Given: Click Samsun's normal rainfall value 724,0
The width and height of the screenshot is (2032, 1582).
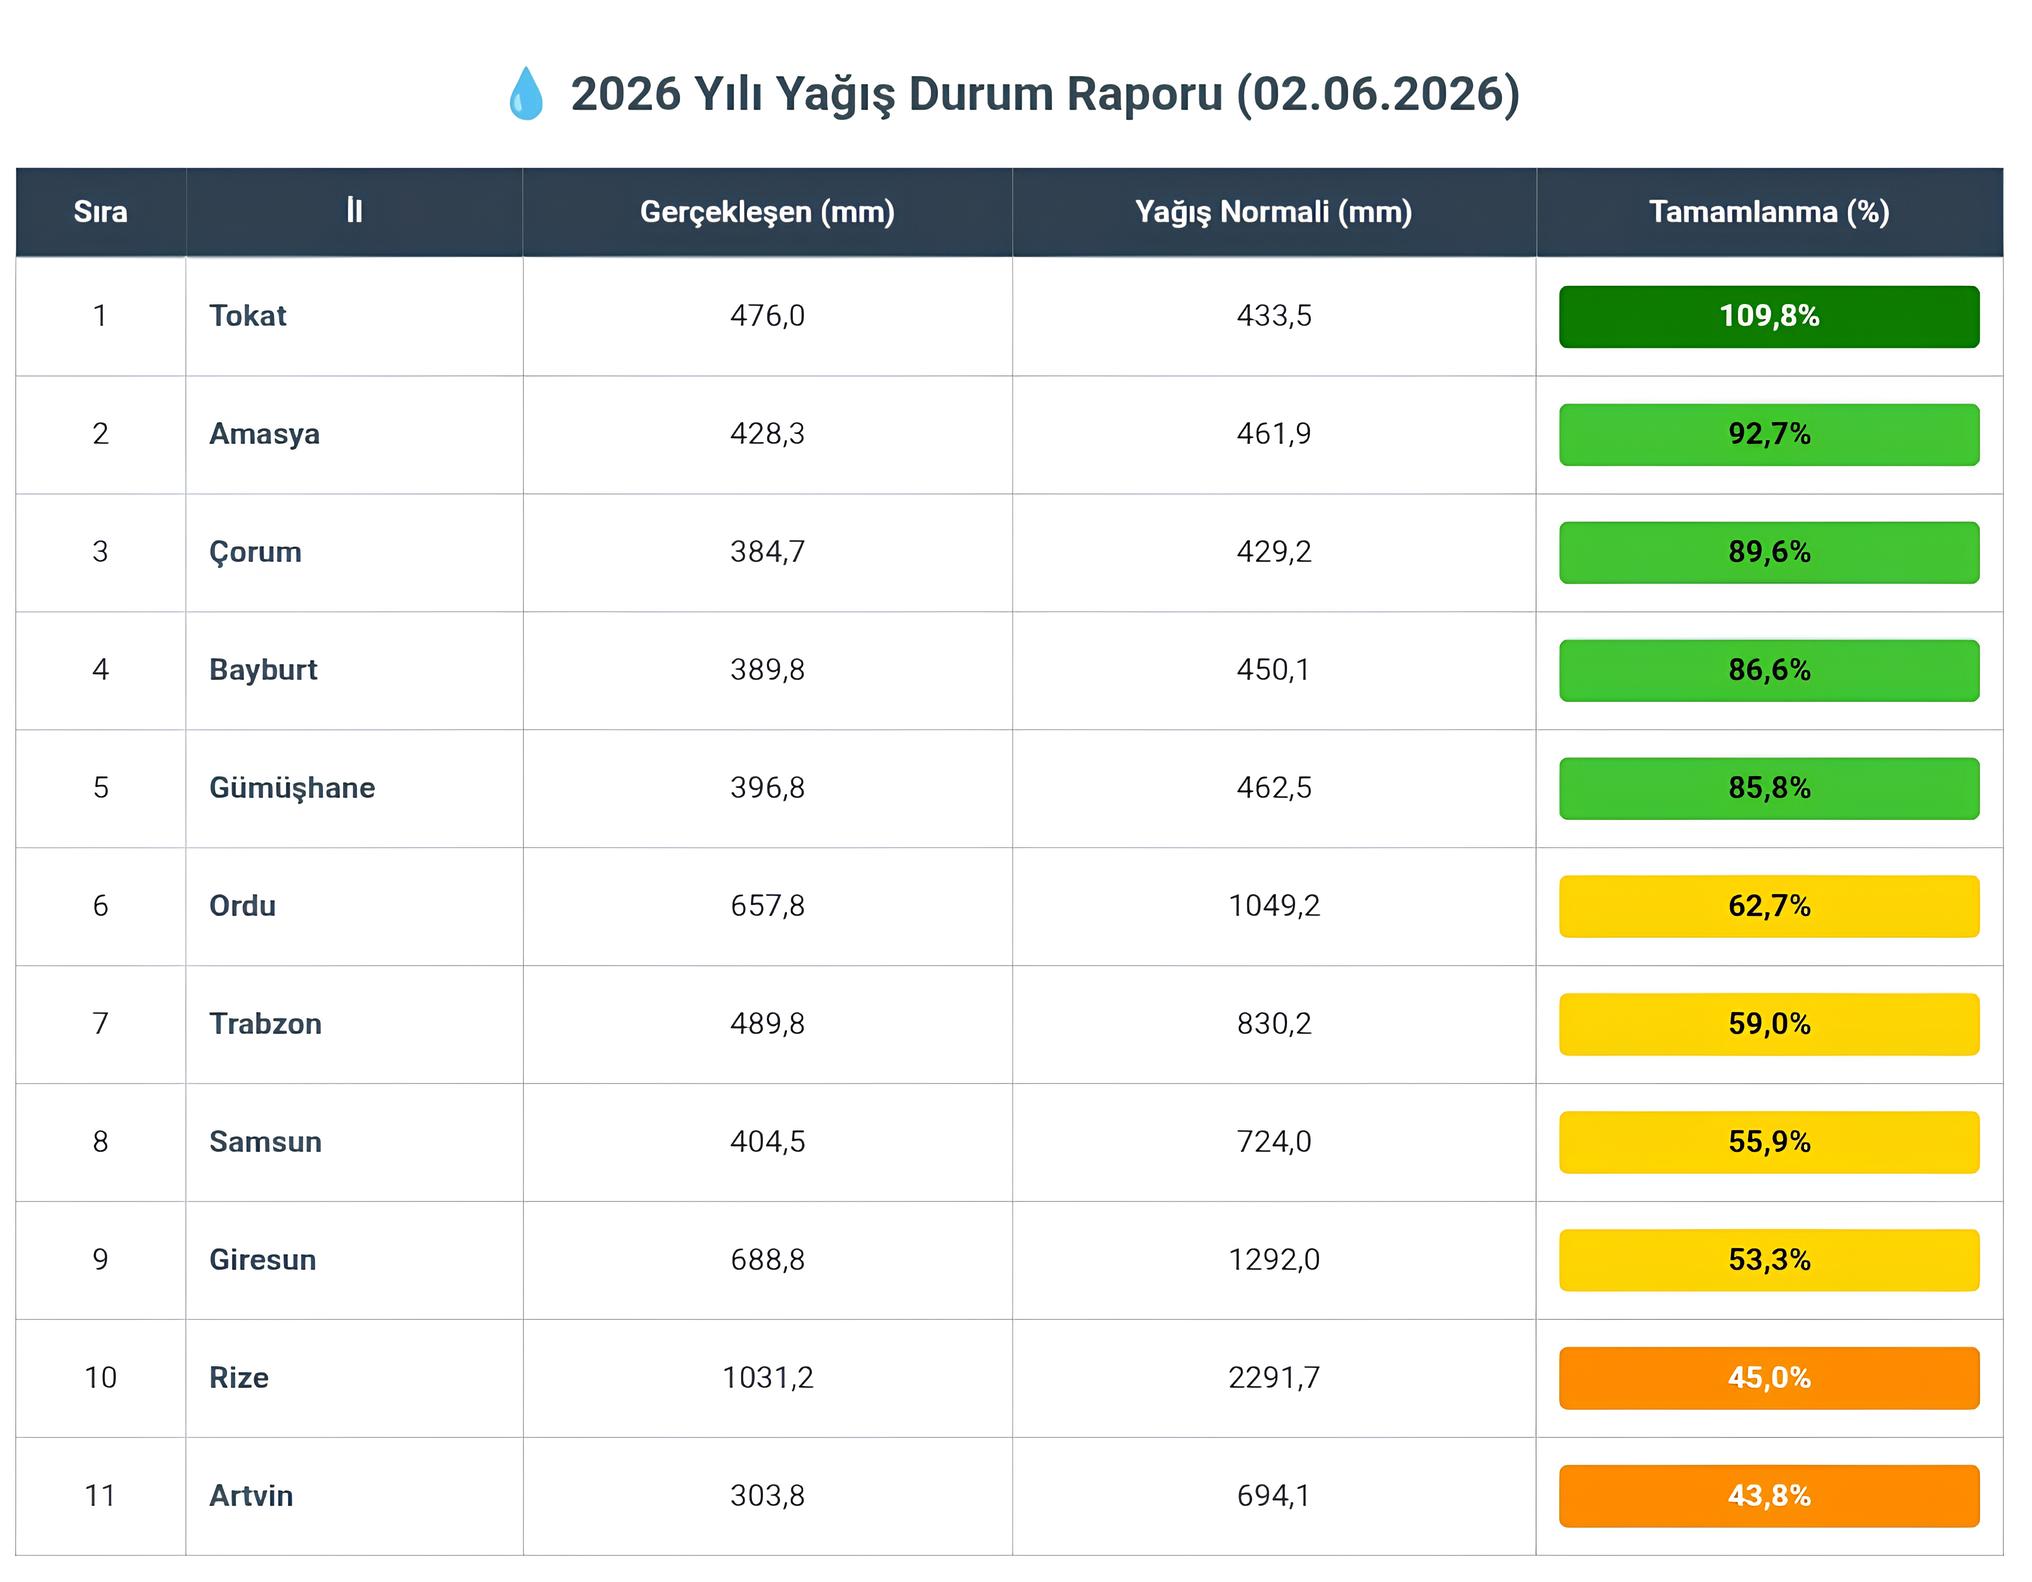Looking at the screenshot, I should pos(1274,1142).
